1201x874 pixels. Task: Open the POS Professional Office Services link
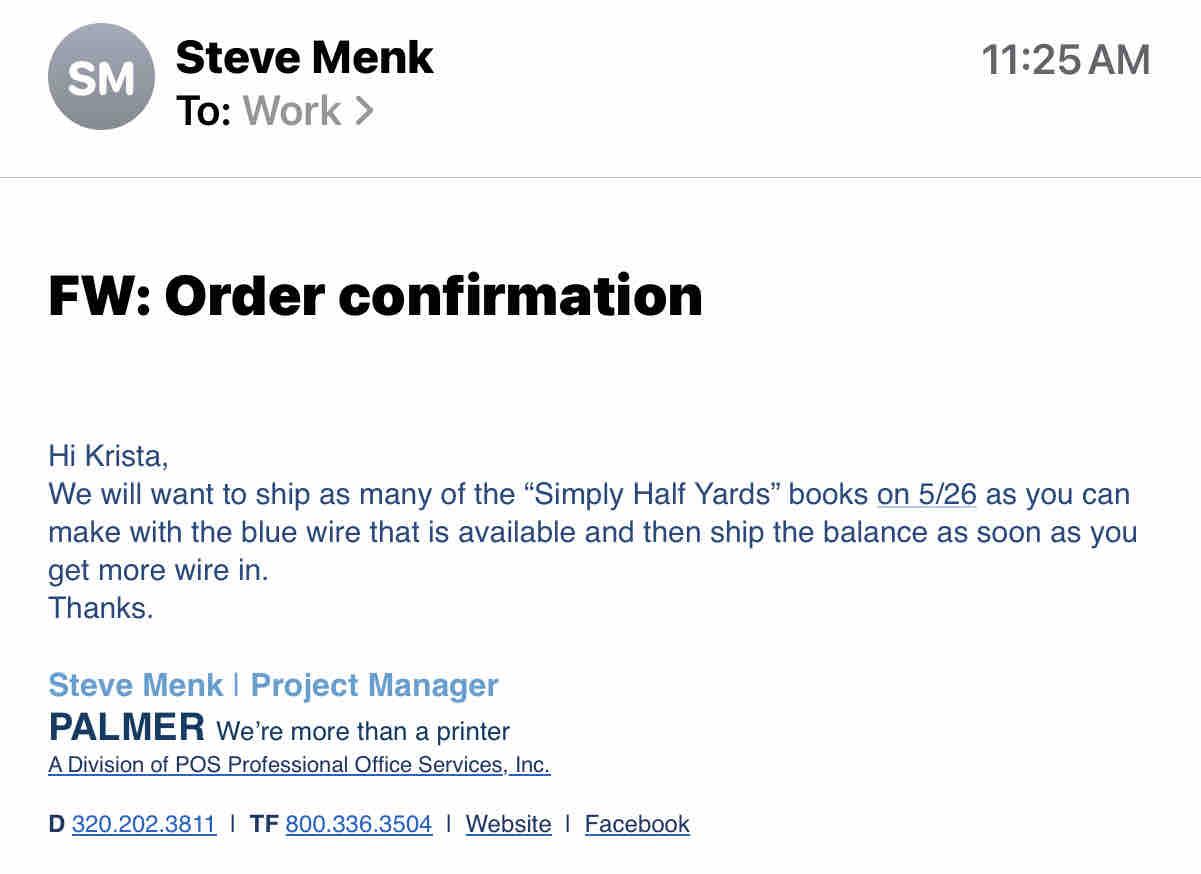coord(299,765)
